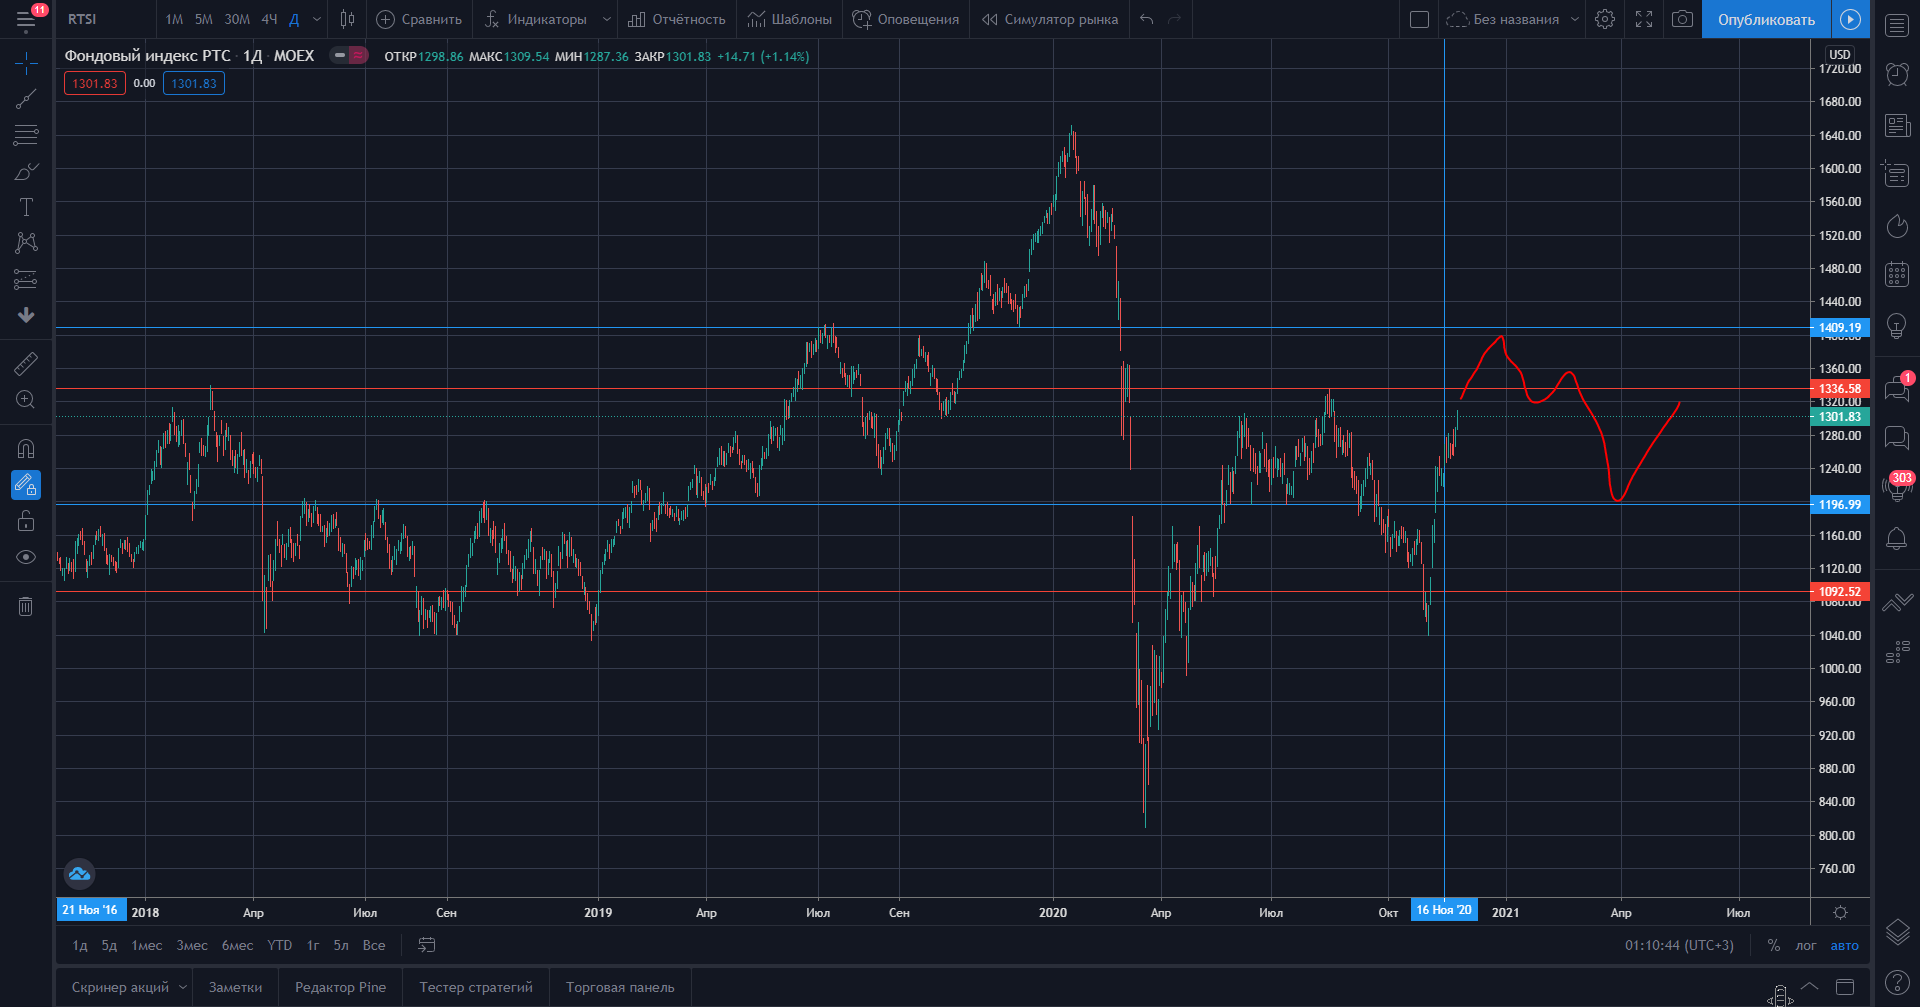
Task: Select the Ruler measure tool
Action: pyautogui.click(x=26, y=364)
